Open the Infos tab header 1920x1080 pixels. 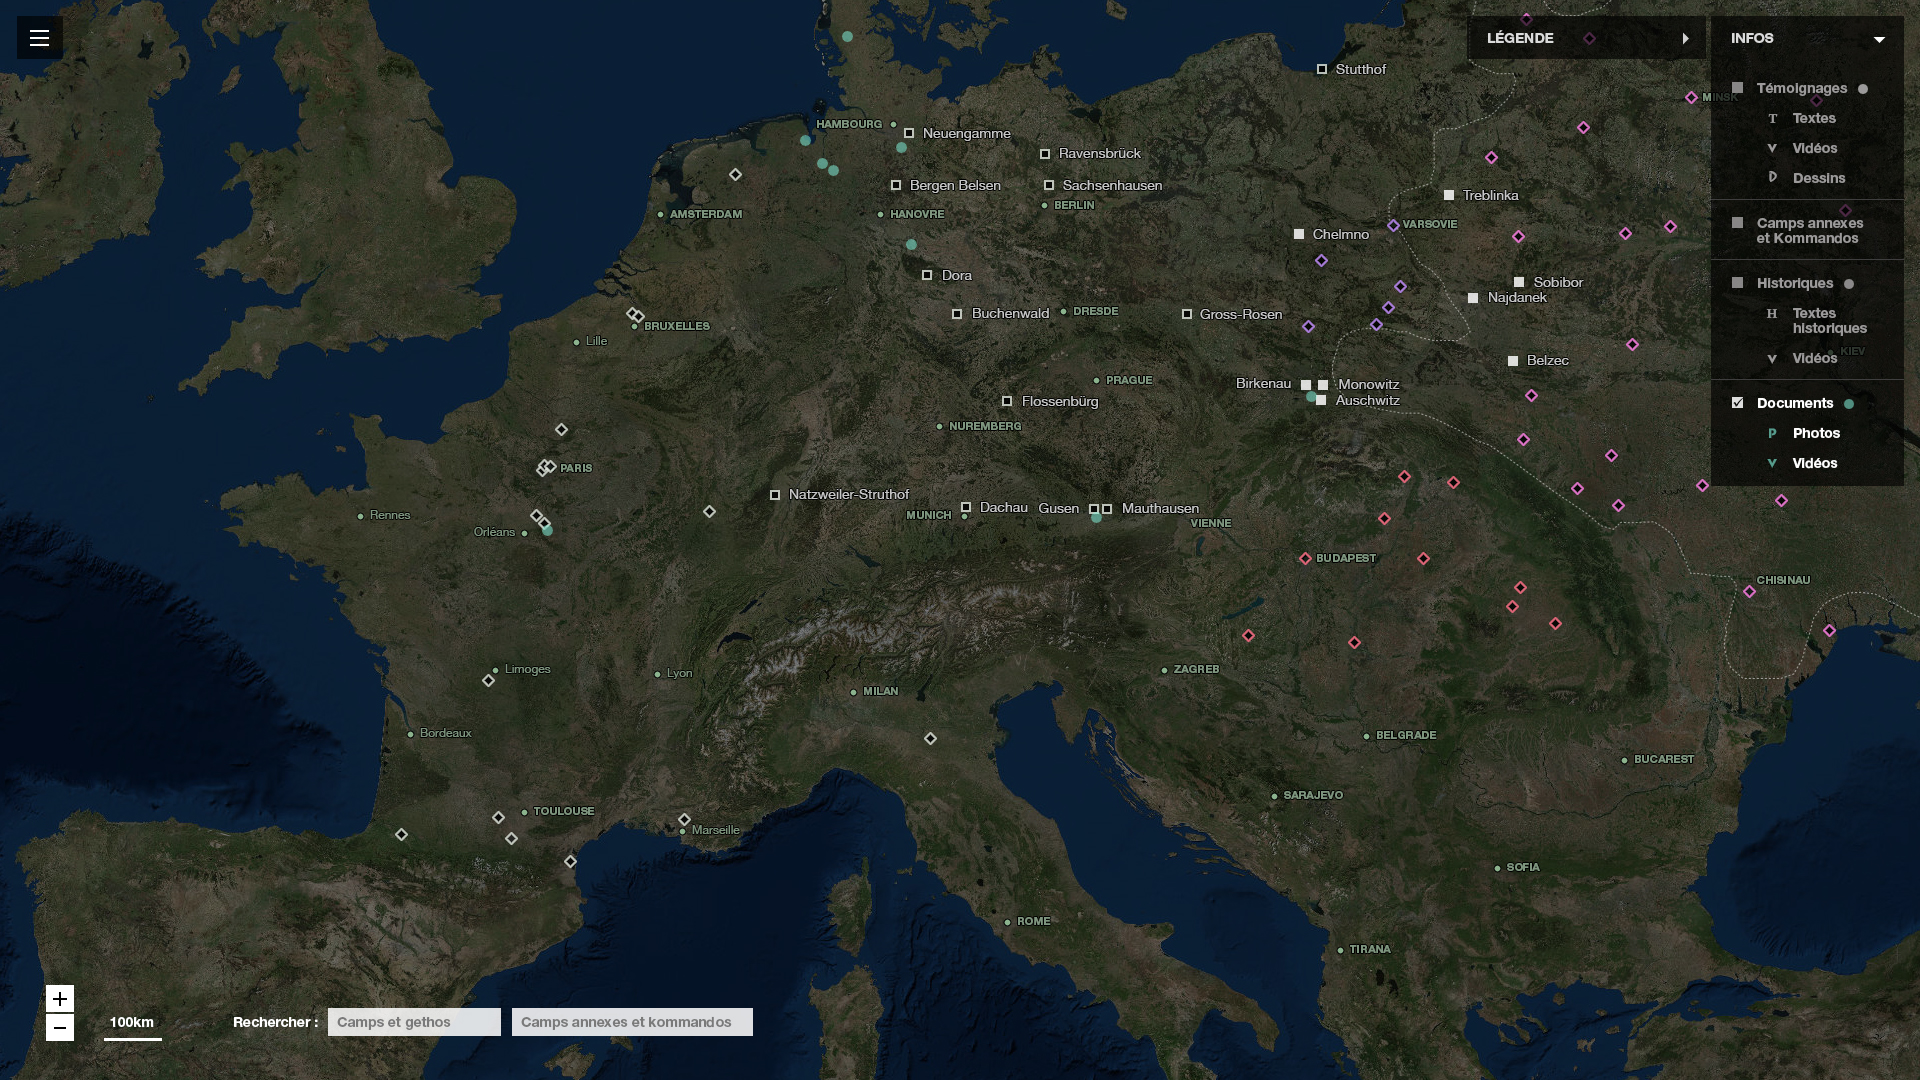(1807, 38)
